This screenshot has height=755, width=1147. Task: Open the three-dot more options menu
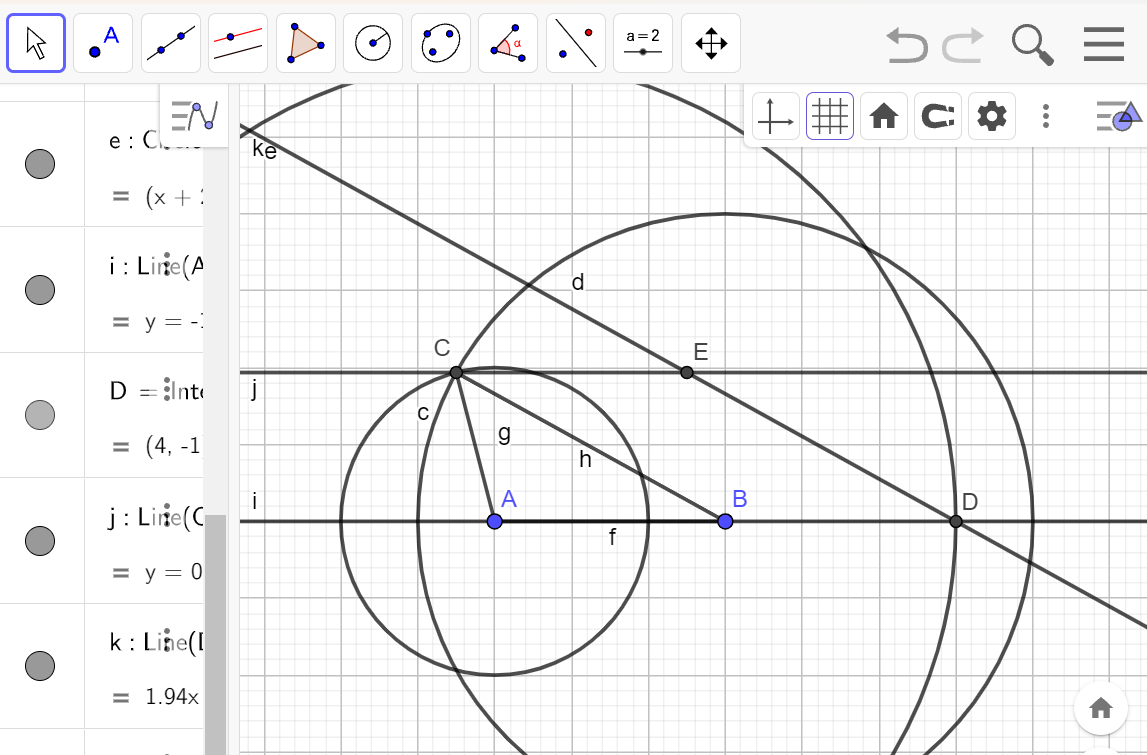(x=1046, y=116)
